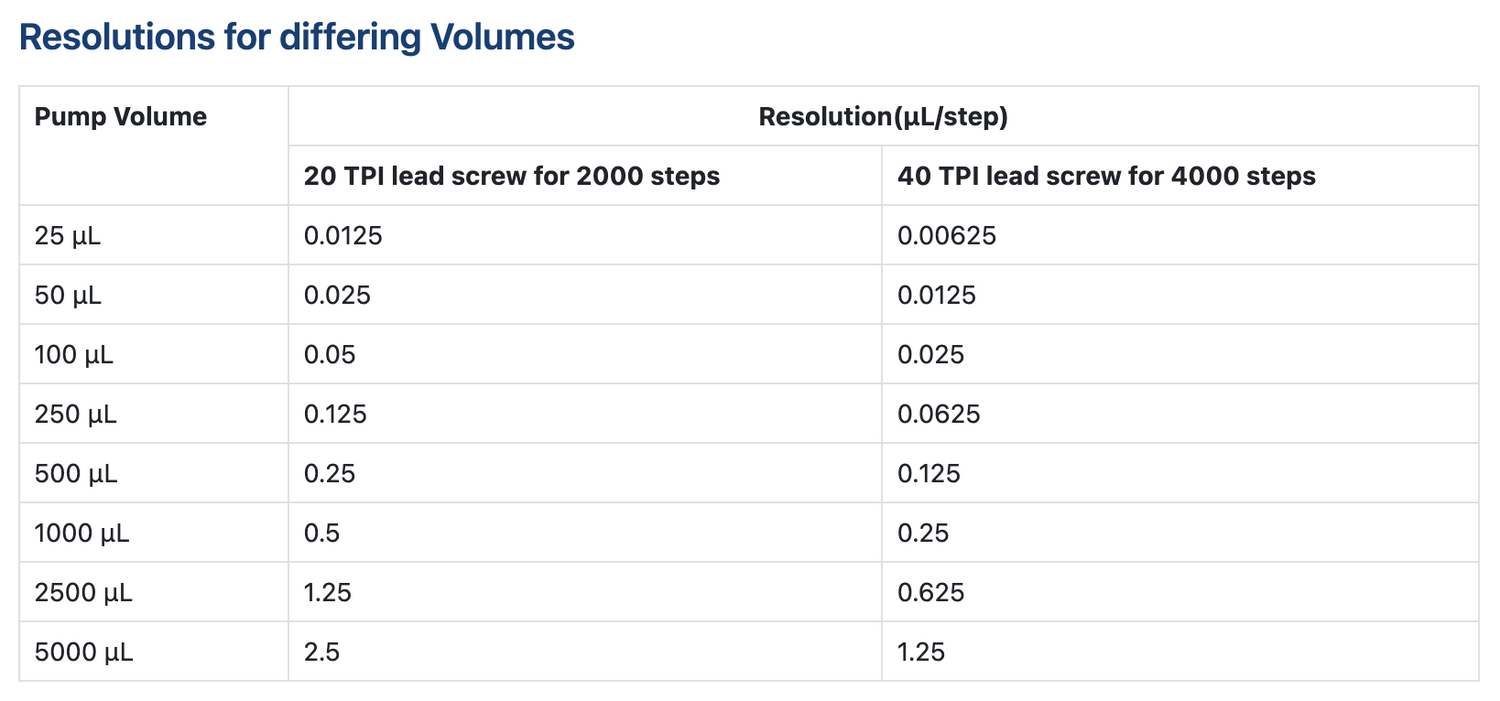1500x701 pixels.
Task: Click the 0.00625 resolution value
Action: (946, 236)
